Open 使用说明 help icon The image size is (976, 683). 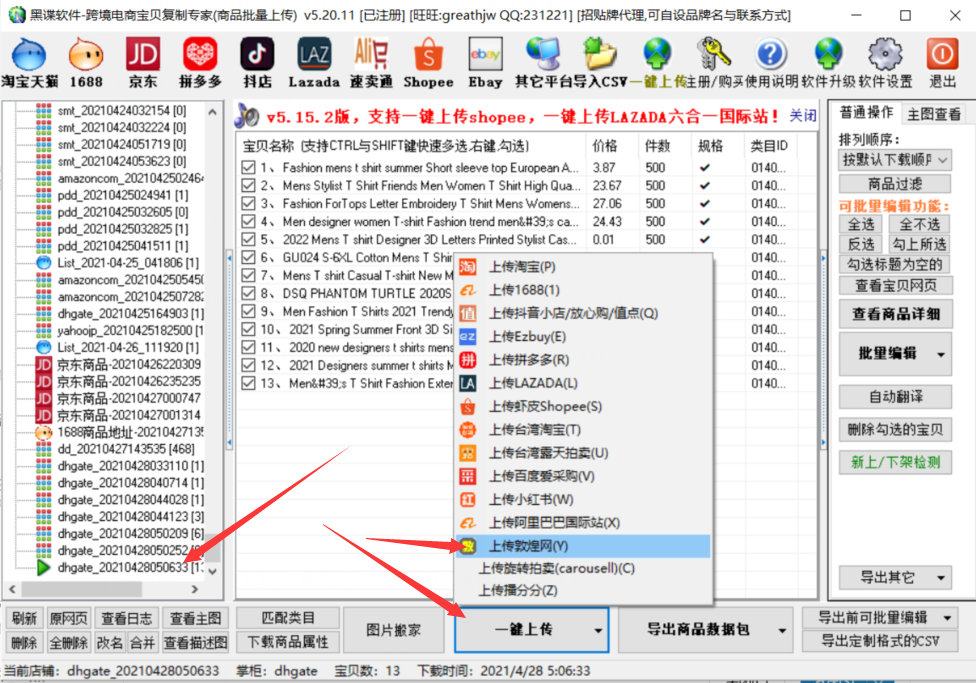pos(771,62)
